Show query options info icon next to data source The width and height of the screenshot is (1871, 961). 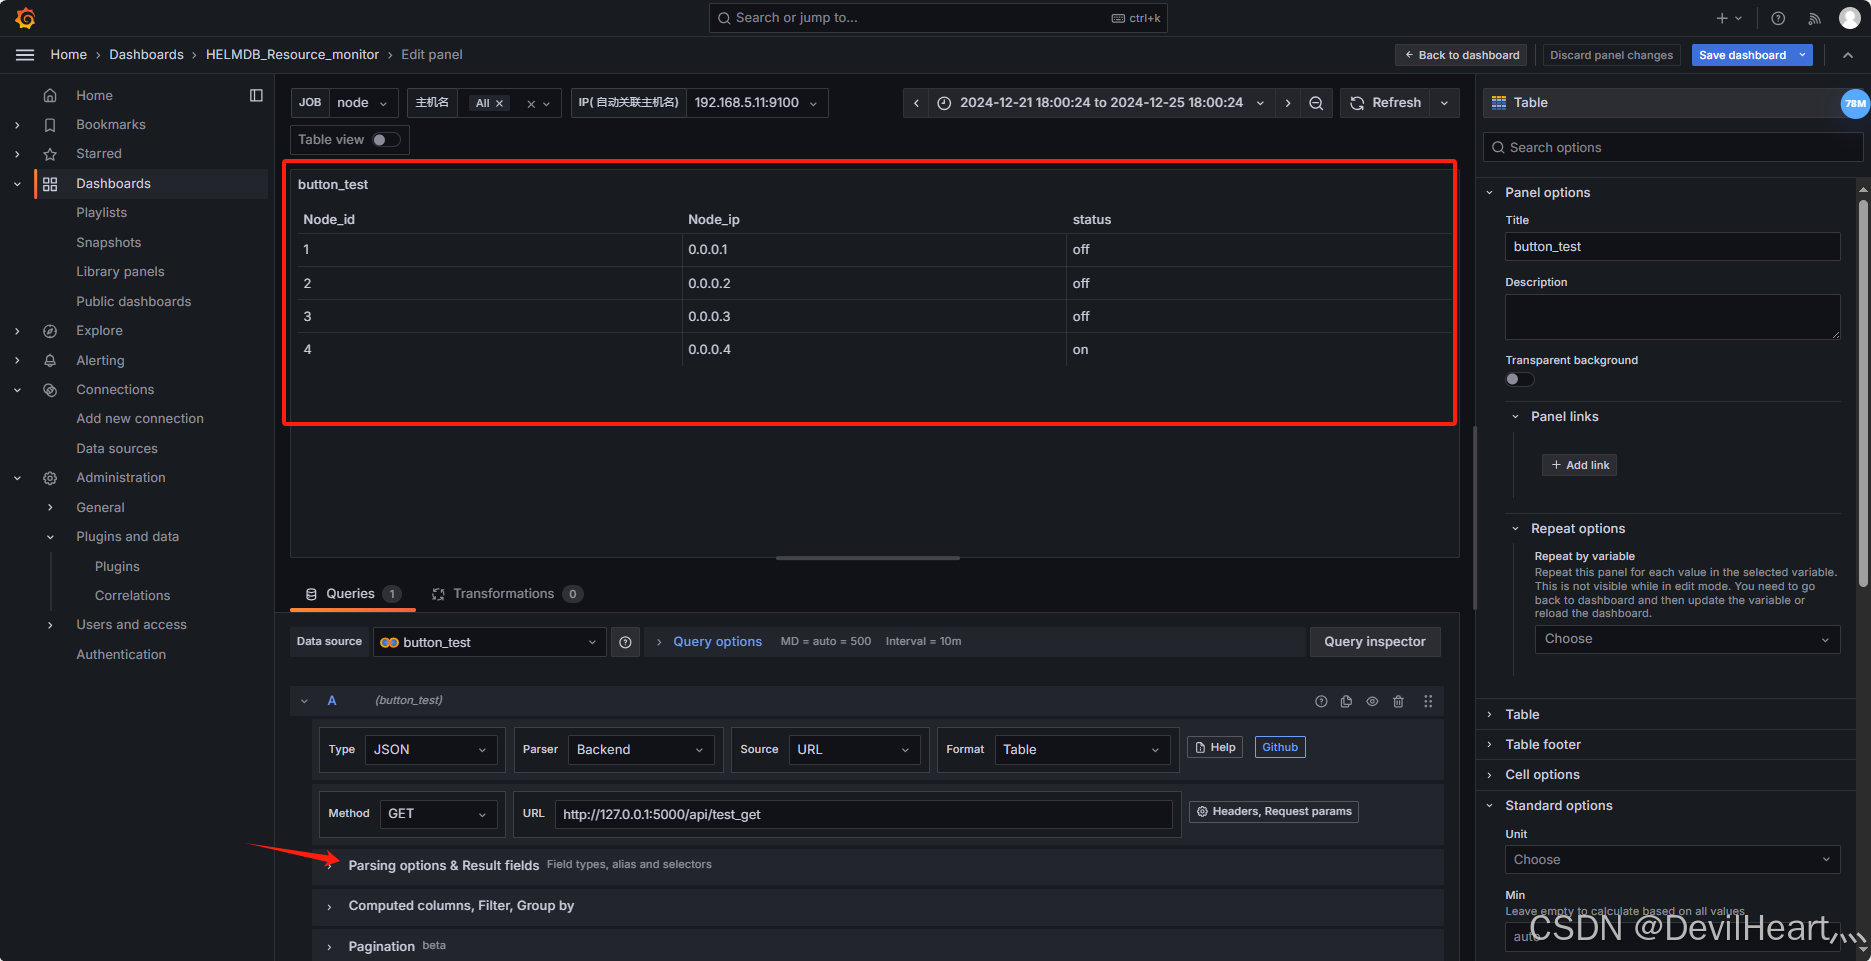pos(625,642)
